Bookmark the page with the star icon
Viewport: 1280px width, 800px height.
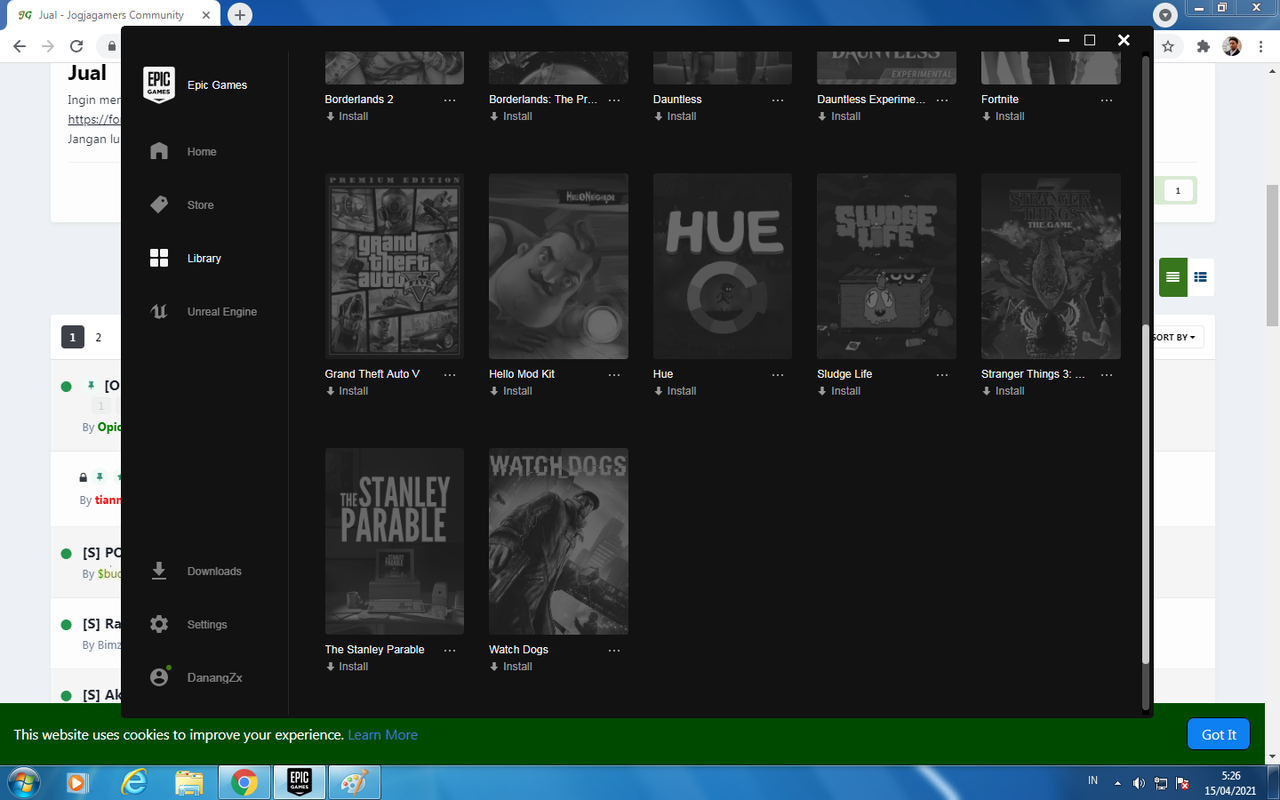[x=1168, y=46]
